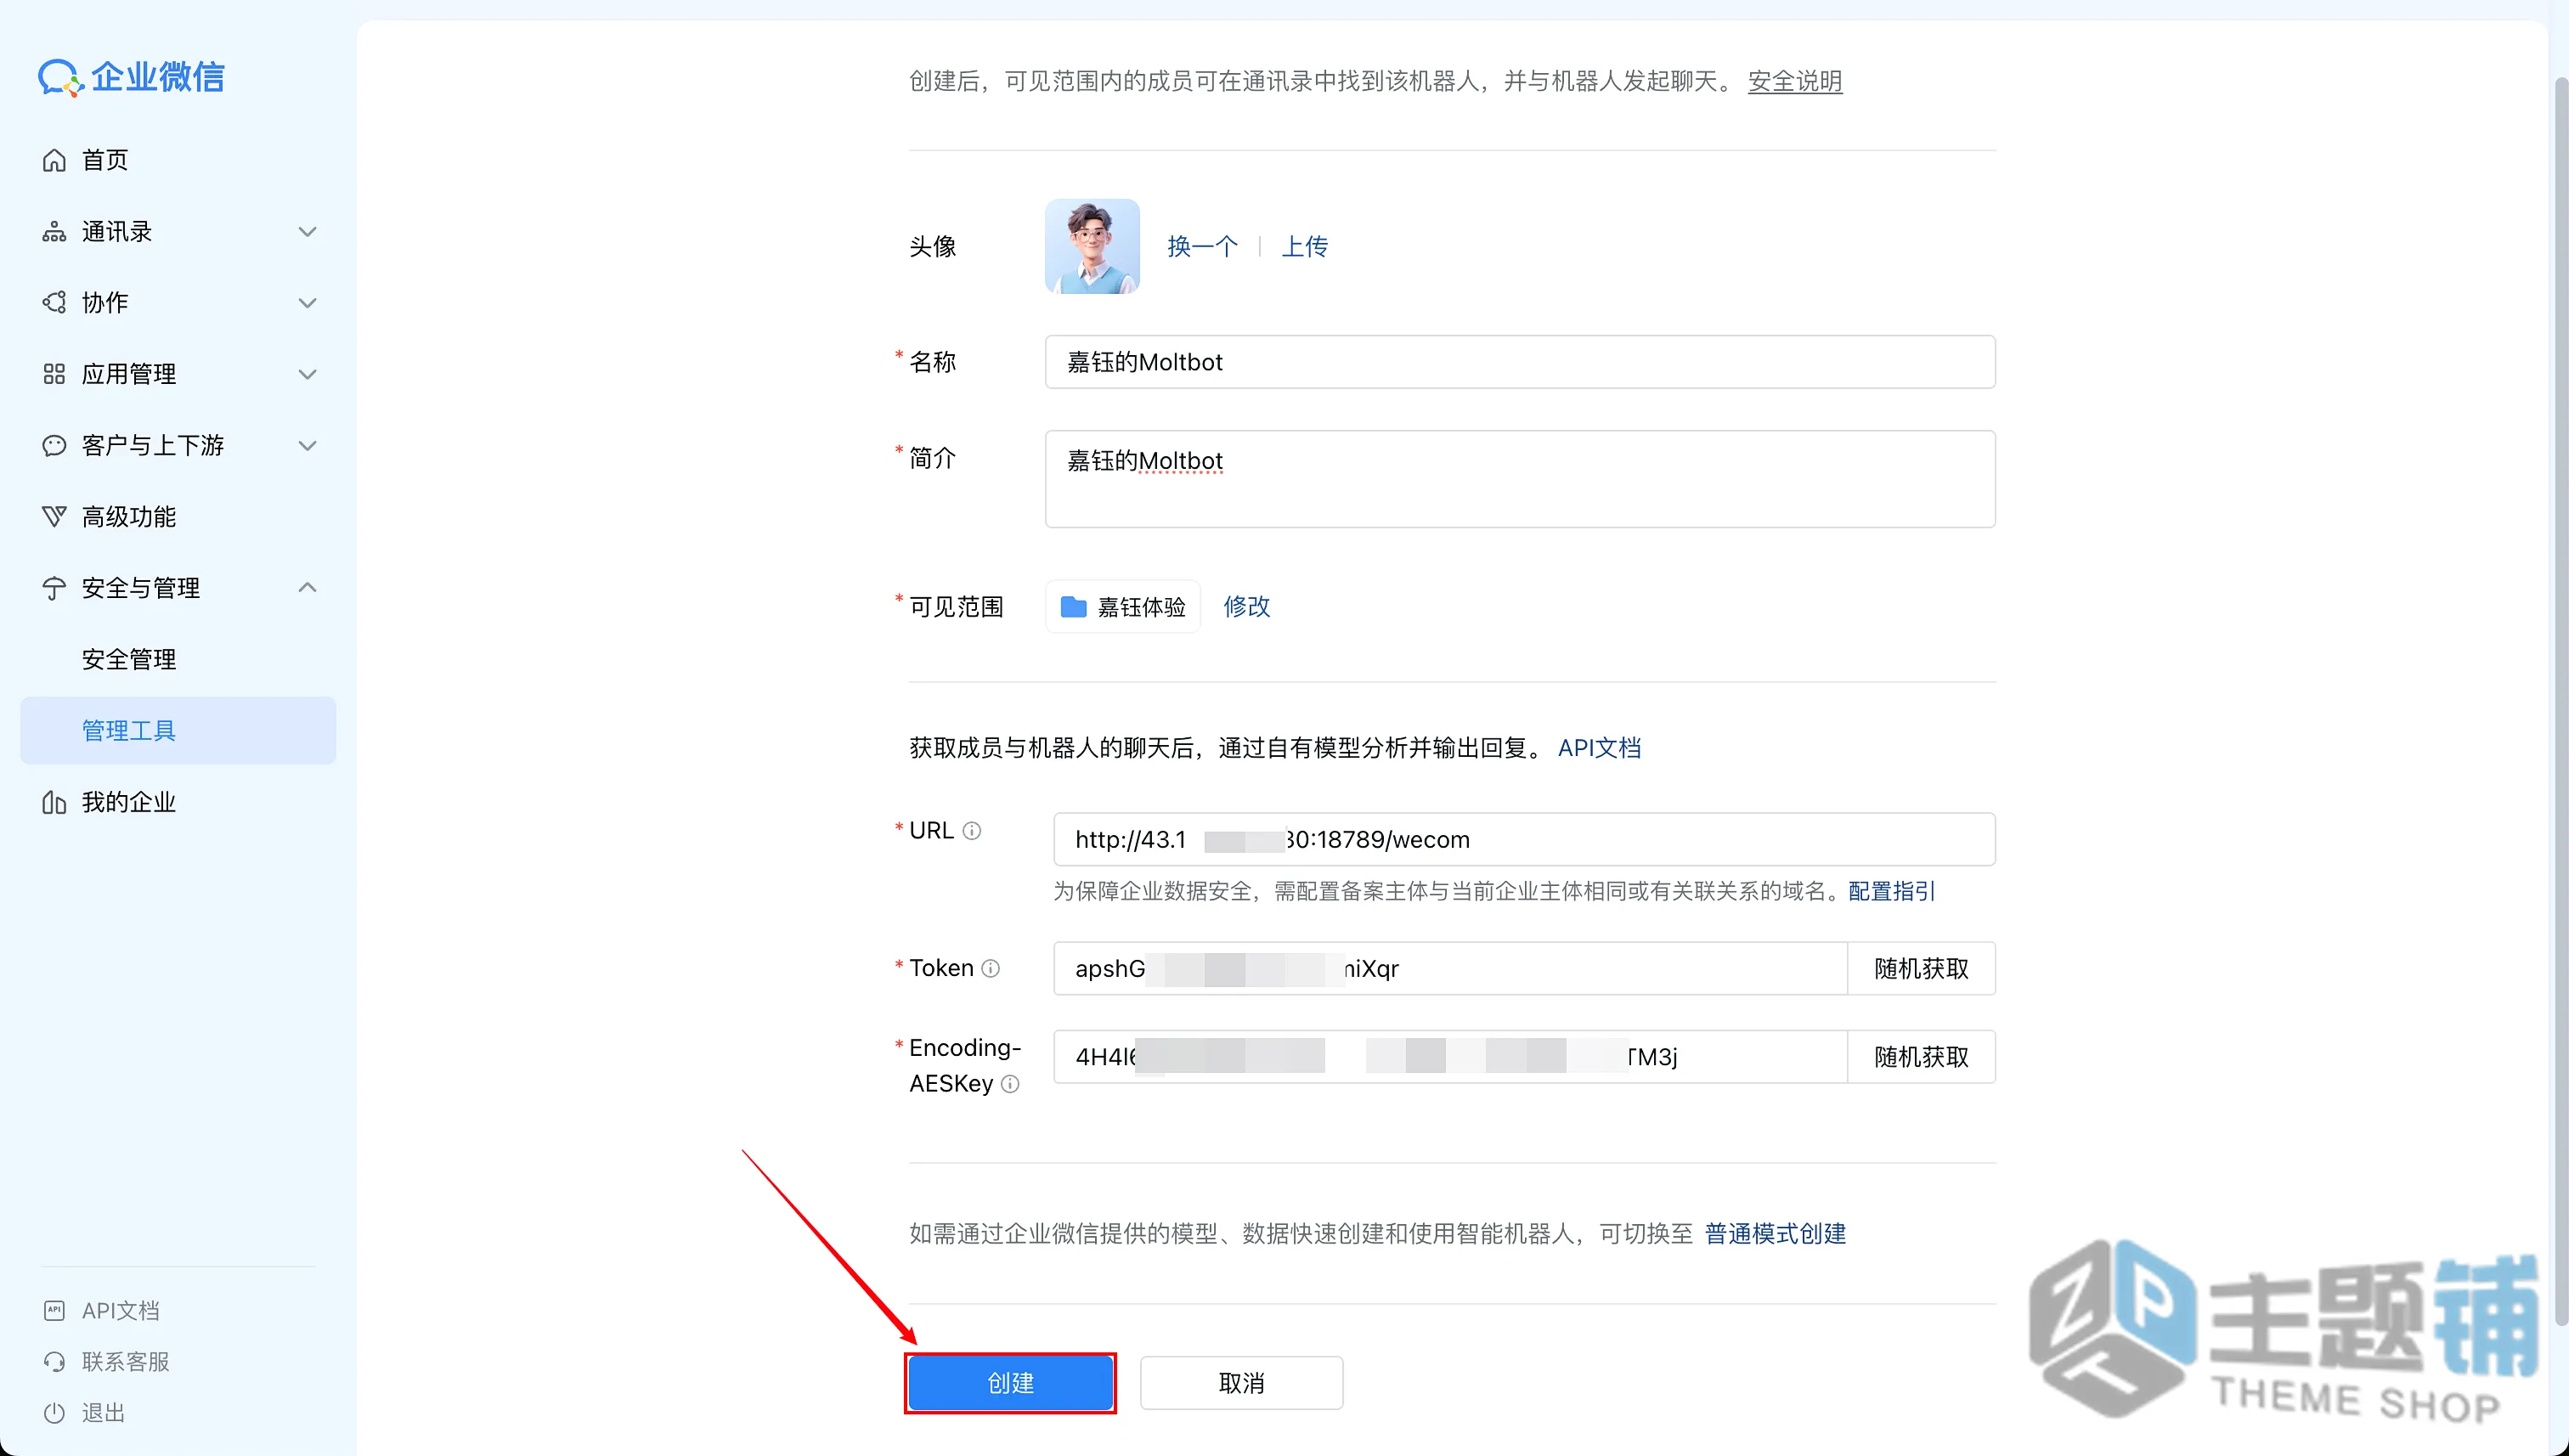Open the 通讯录 menu label
This screenshot has height=1456, width=2569.
pos(117,232)
